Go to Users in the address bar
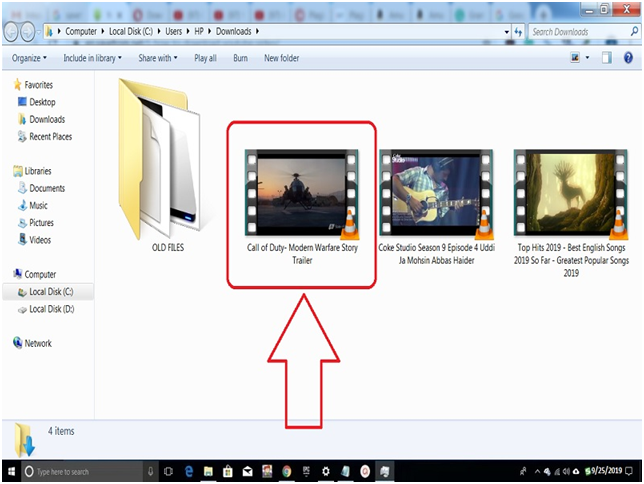The height and width of the screenshot is (484, 644). pyautogui.click(x=174, y=31)
